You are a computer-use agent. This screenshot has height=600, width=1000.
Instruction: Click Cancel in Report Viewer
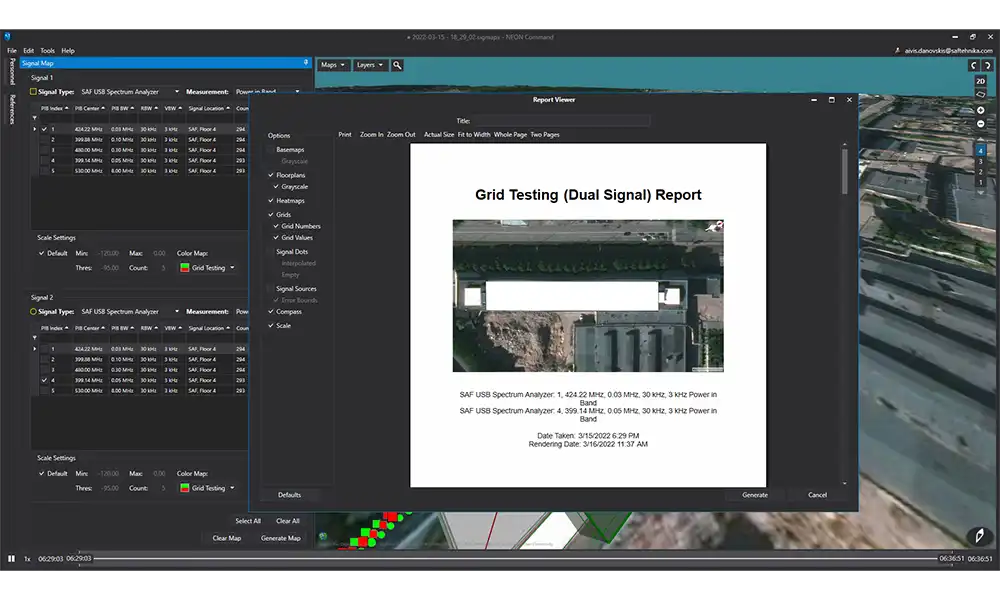click(818, 495)
